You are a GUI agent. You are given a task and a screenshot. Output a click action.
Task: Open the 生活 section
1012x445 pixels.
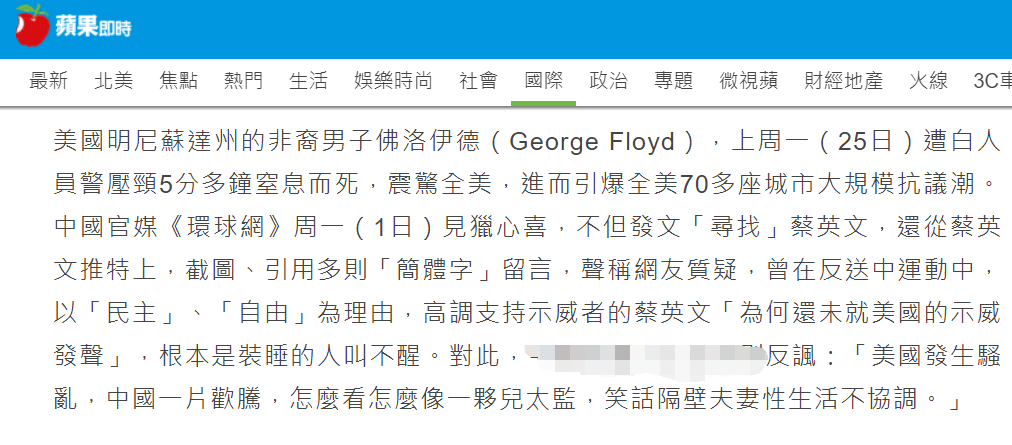tap(309, 81)
